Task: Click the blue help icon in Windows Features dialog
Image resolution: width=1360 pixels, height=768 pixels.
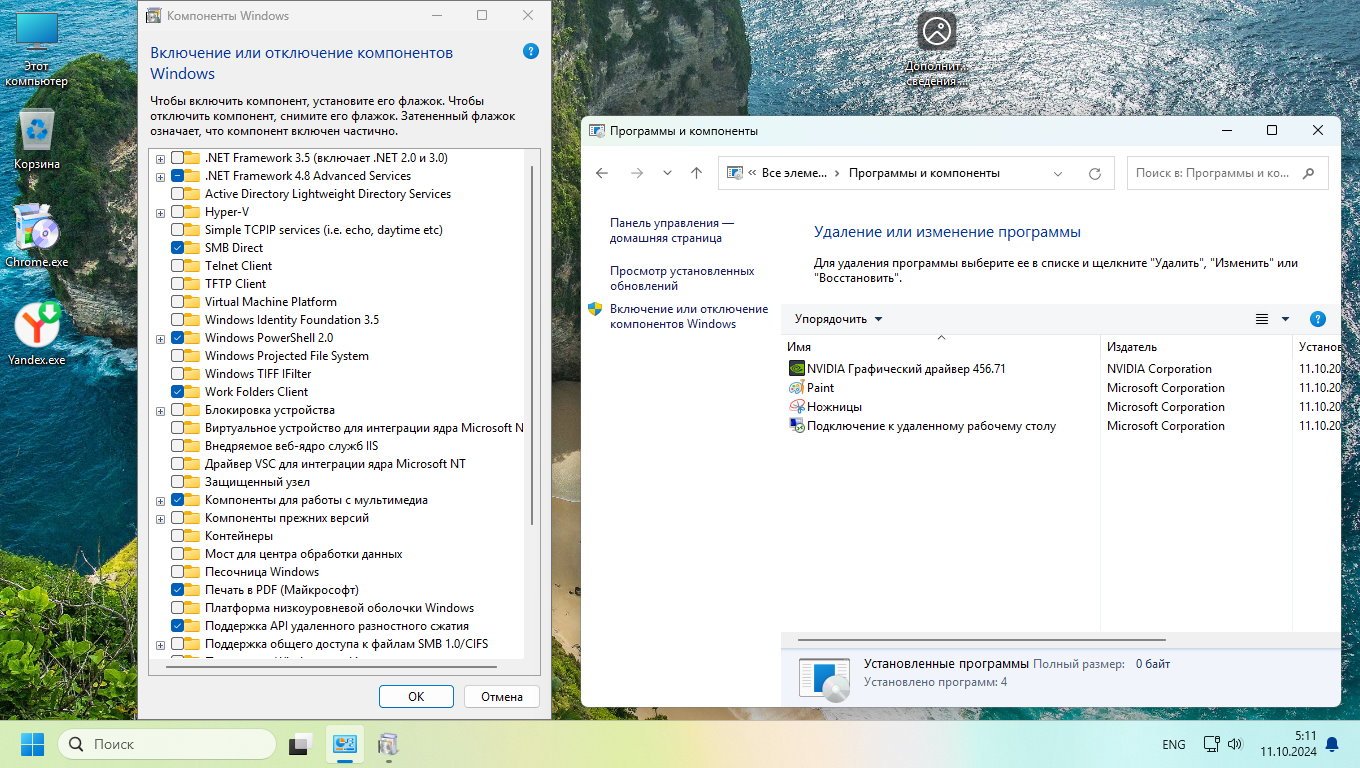Action: coord(531,52)
